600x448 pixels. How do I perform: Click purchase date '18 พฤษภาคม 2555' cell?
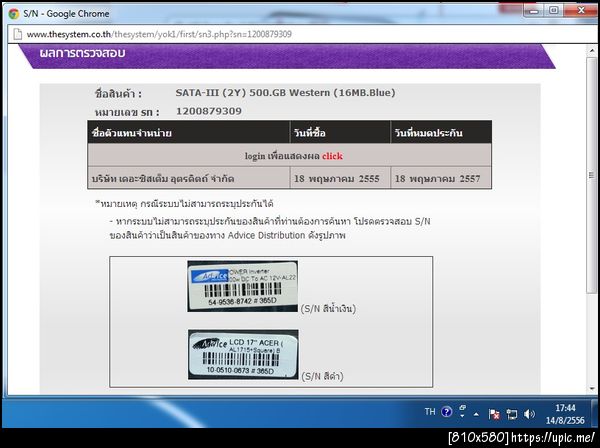[340, 178]
